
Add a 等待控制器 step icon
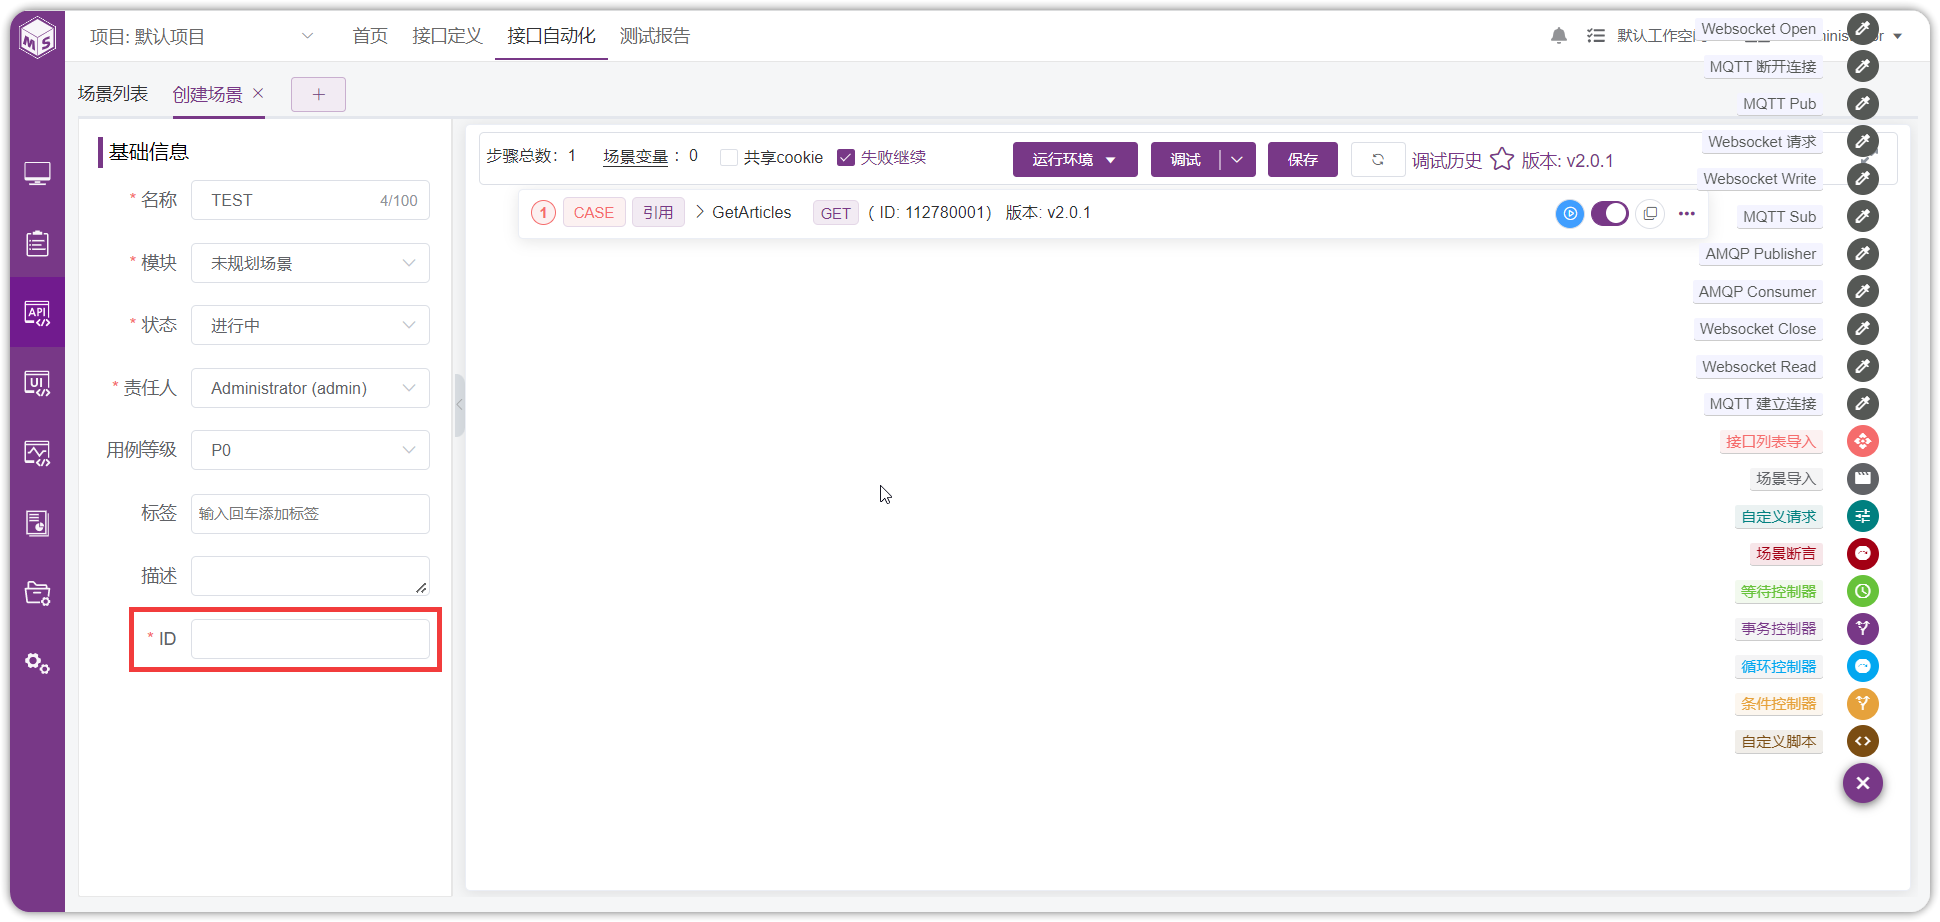1862,591
